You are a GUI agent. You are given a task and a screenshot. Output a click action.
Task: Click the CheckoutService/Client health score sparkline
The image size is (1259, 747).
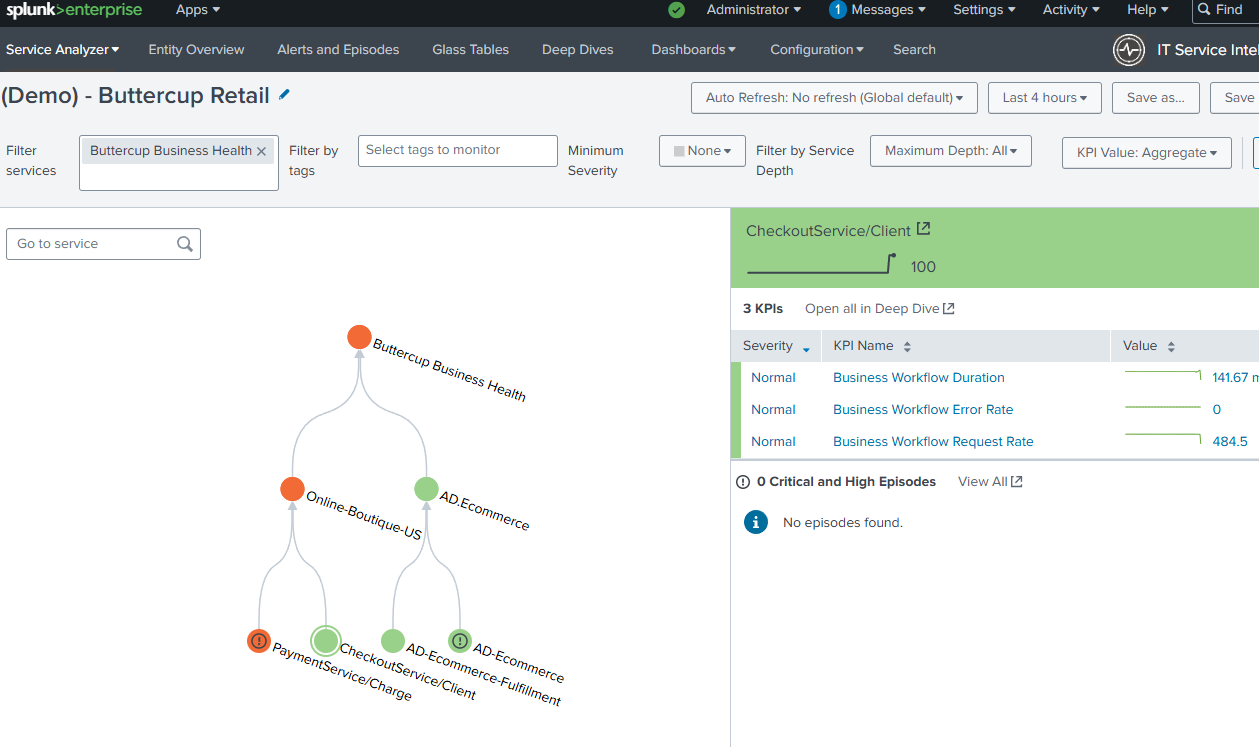coord(821,264)
